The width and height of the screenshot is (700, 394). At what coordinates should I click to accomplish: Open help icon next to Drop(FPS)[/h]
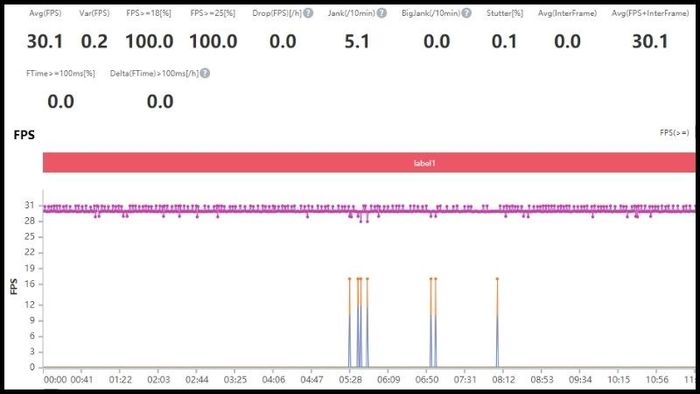[x=308, y=13]
